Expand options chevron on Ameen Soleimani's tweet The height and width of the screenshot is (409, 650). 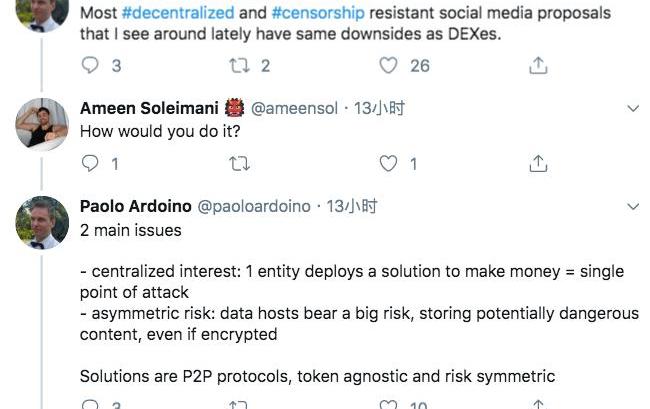(x=632, y=108)
